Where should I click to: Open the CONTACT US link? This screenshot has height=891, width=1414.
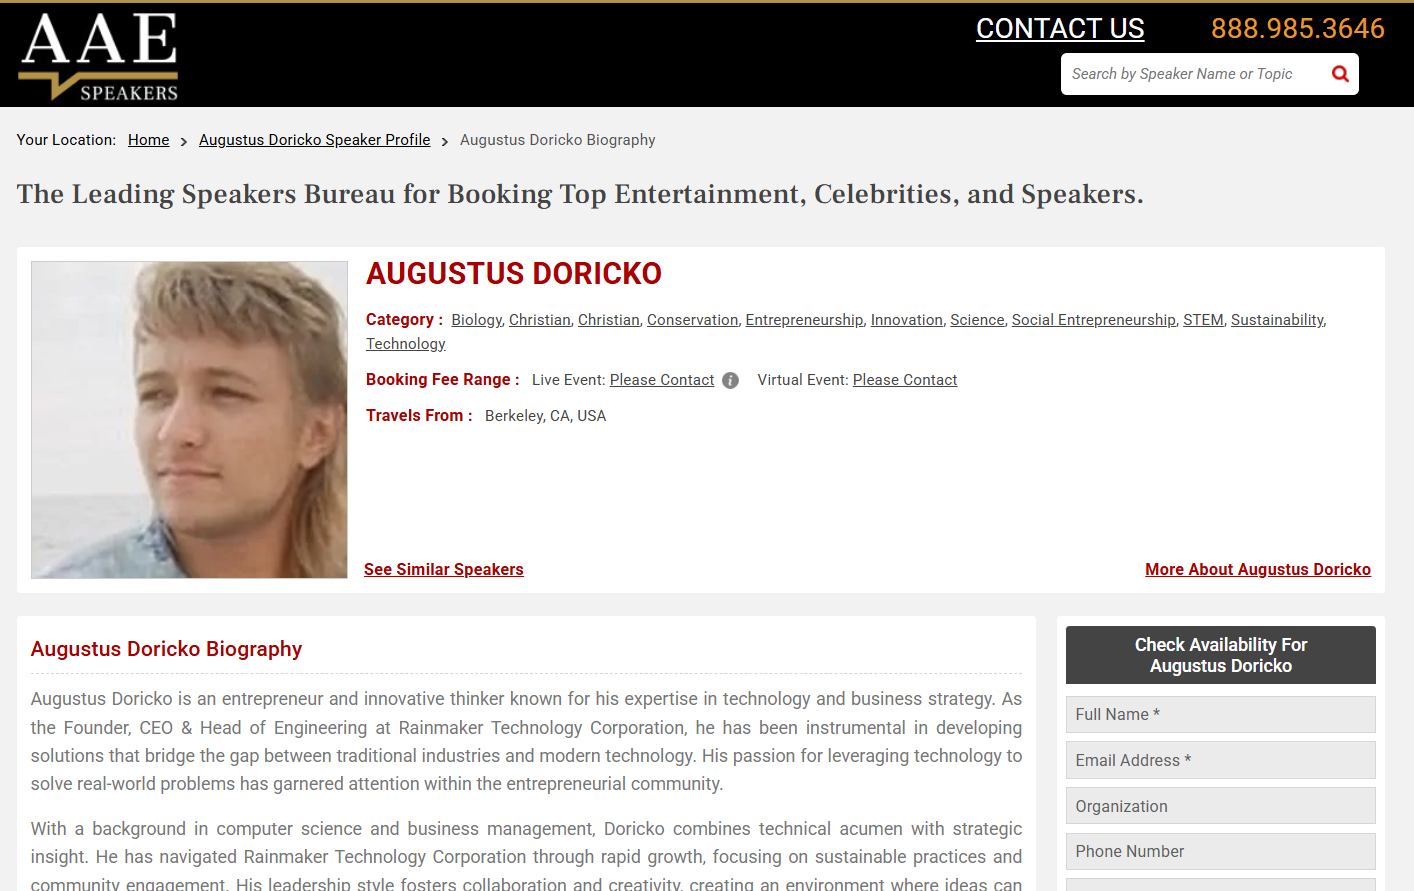coord(1060,28)
